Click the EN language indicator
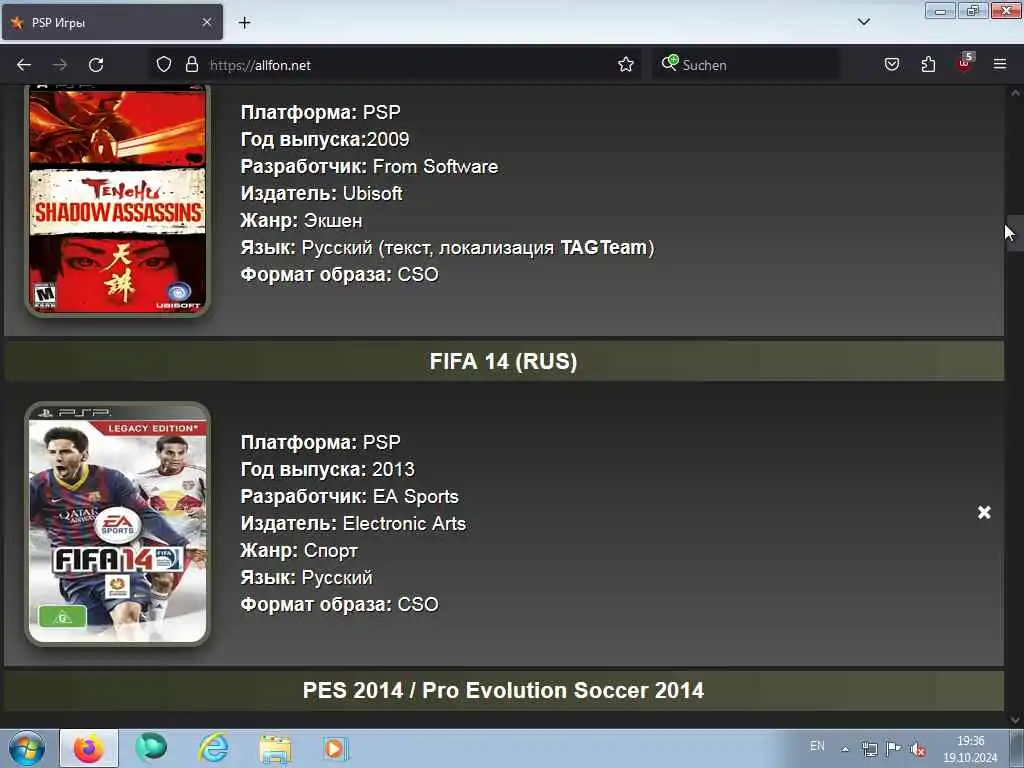 click(x=817, y=746)
